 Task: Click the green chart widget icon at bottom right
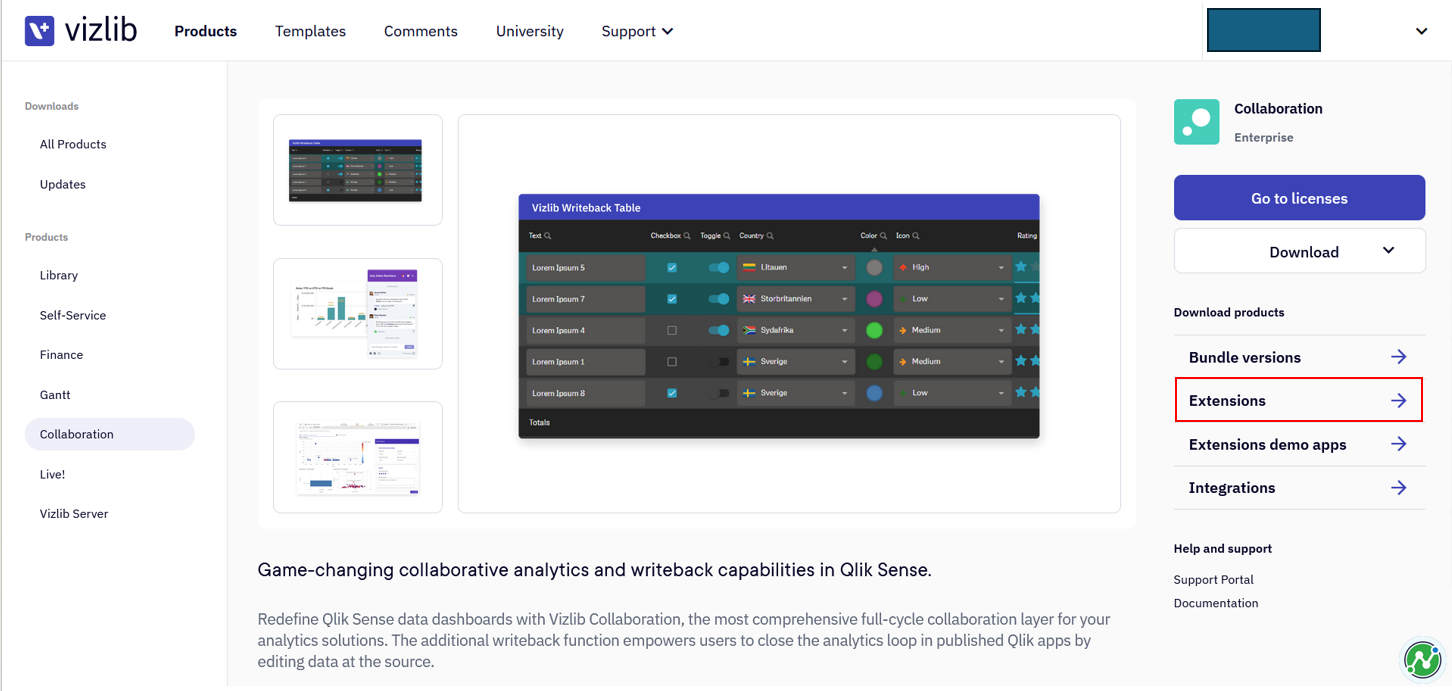click(x=1422, y=659)
